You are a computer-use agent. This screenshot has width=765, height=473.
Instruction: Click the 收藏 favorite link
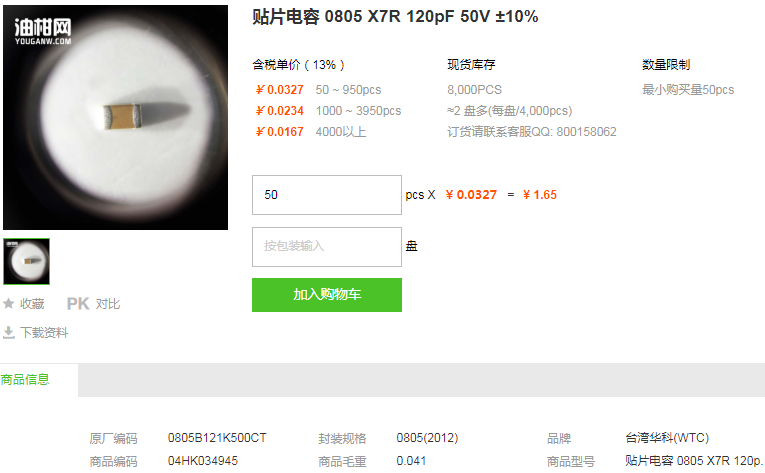pos(32,304)
